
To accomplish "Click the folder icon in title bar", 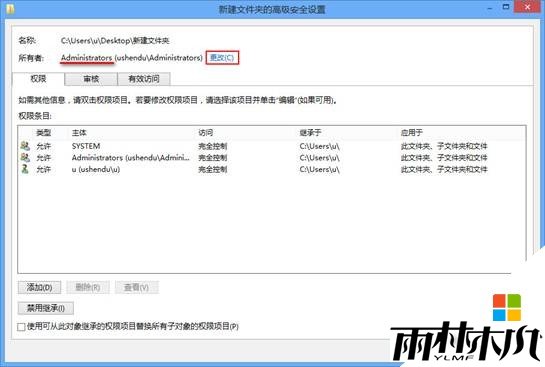I will 10,9.
